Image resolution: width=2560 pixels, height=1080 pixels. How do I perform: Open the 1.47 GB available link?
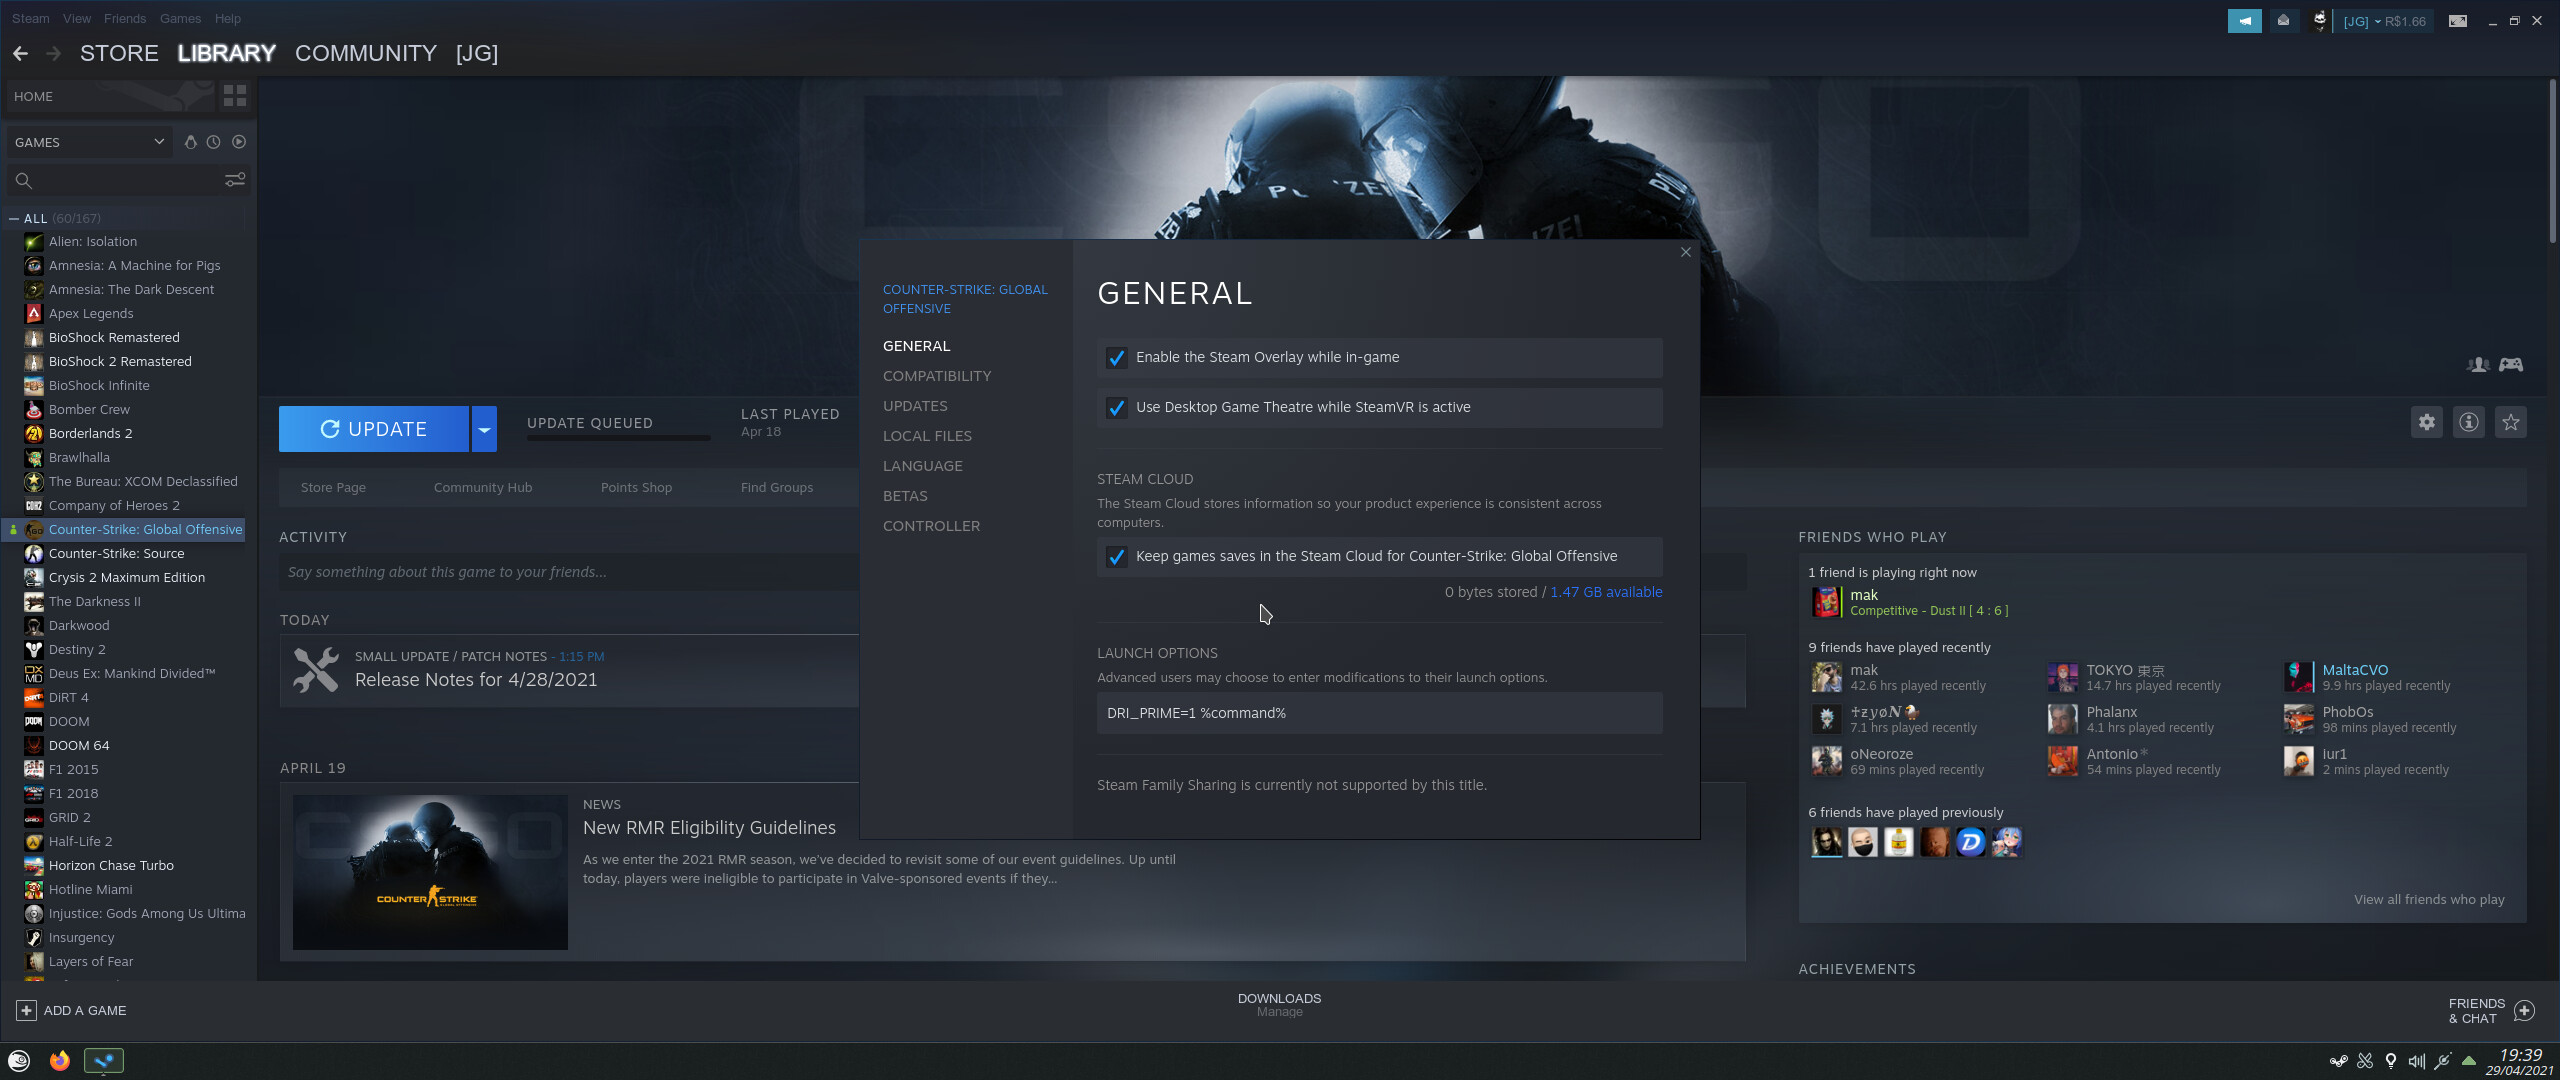(1606, 592)
